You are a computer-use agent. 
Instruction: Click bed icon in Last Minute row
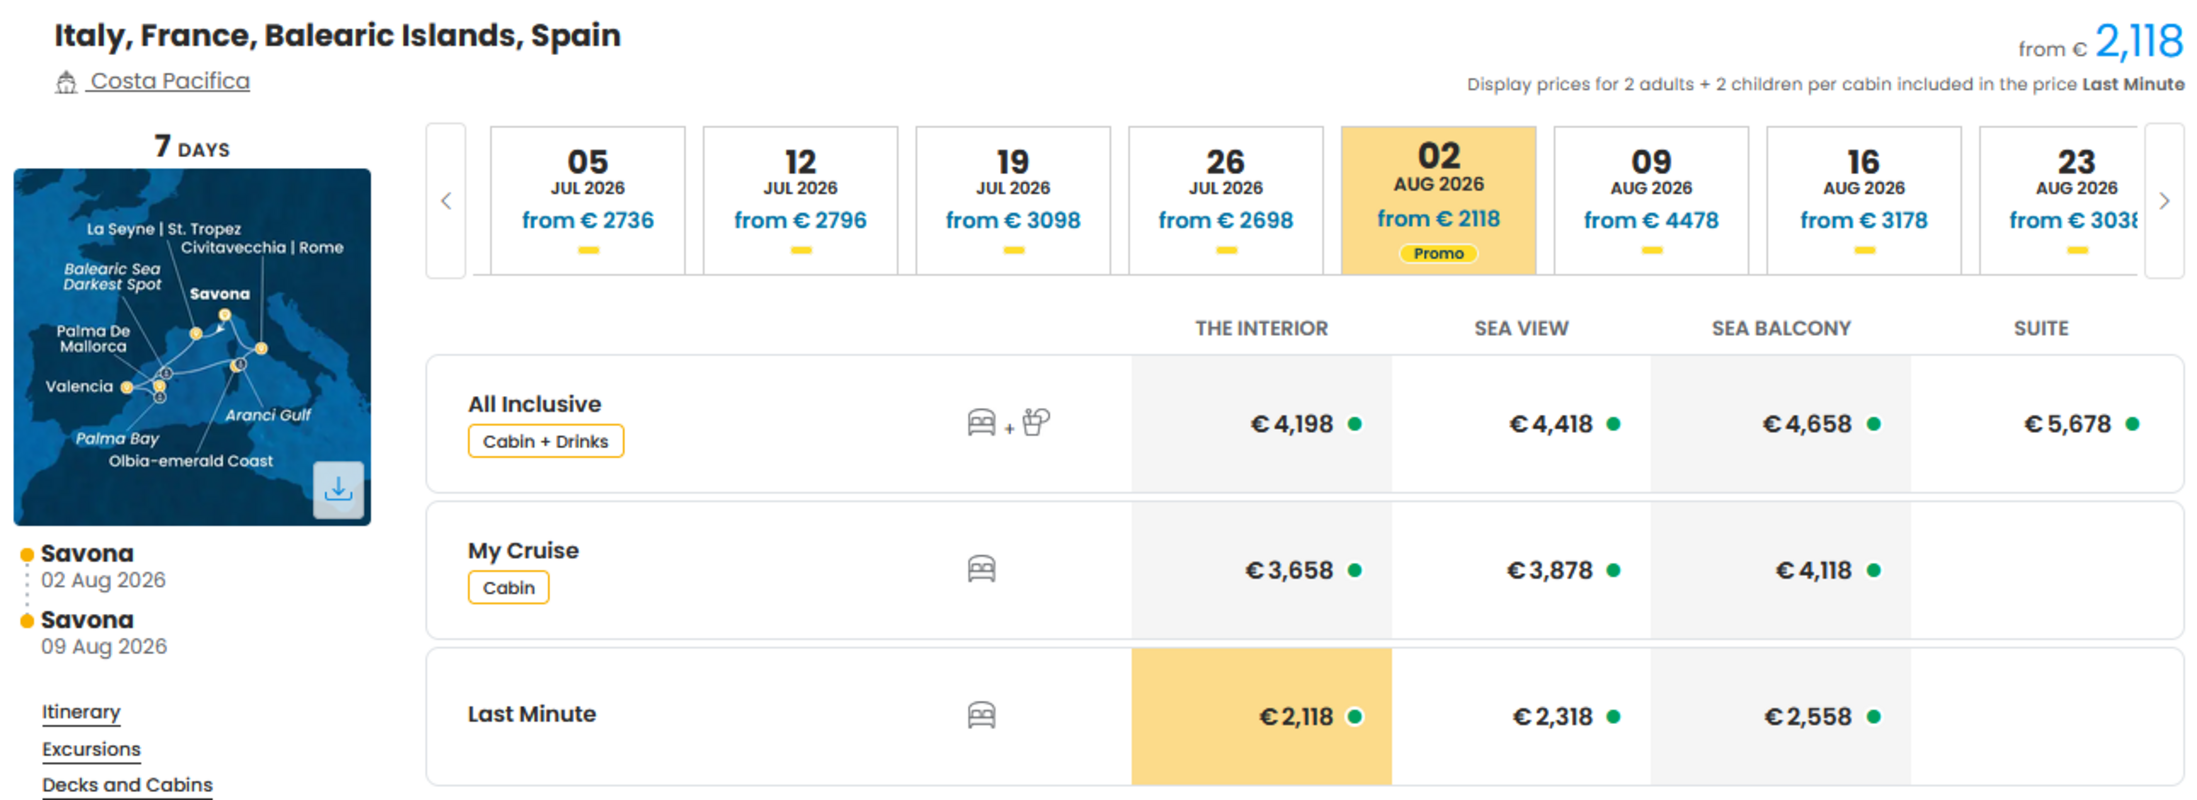tap(981, 715)
